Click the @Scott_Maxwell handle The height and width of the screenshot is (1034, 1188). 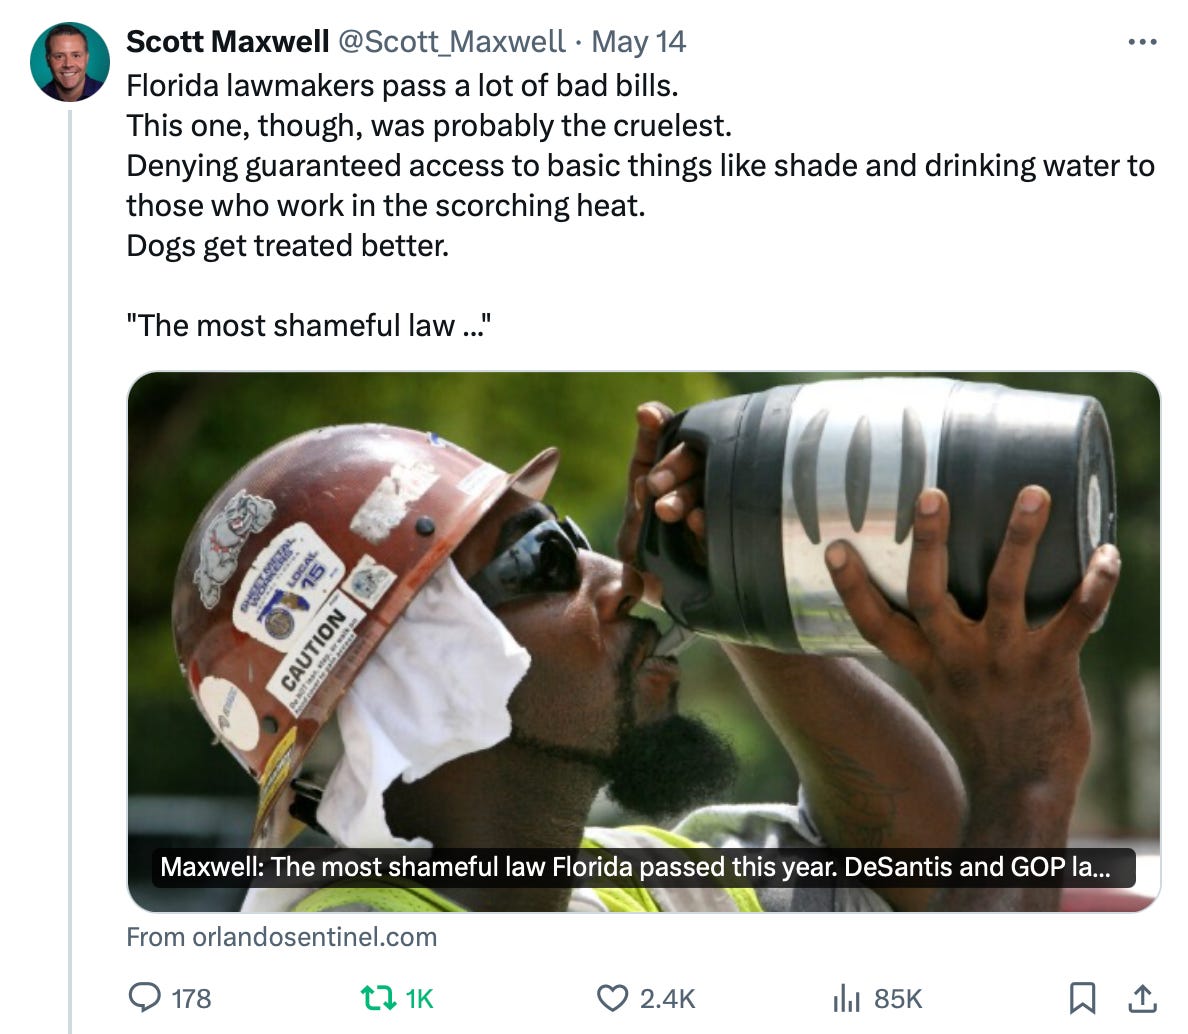(x=452, y=42)
